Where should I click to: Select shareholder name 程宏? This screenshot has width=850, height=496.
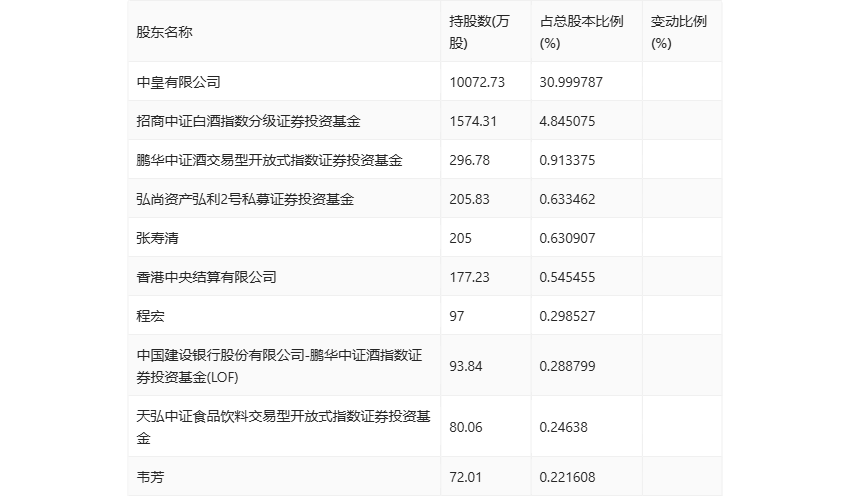(x=150, y=316)
